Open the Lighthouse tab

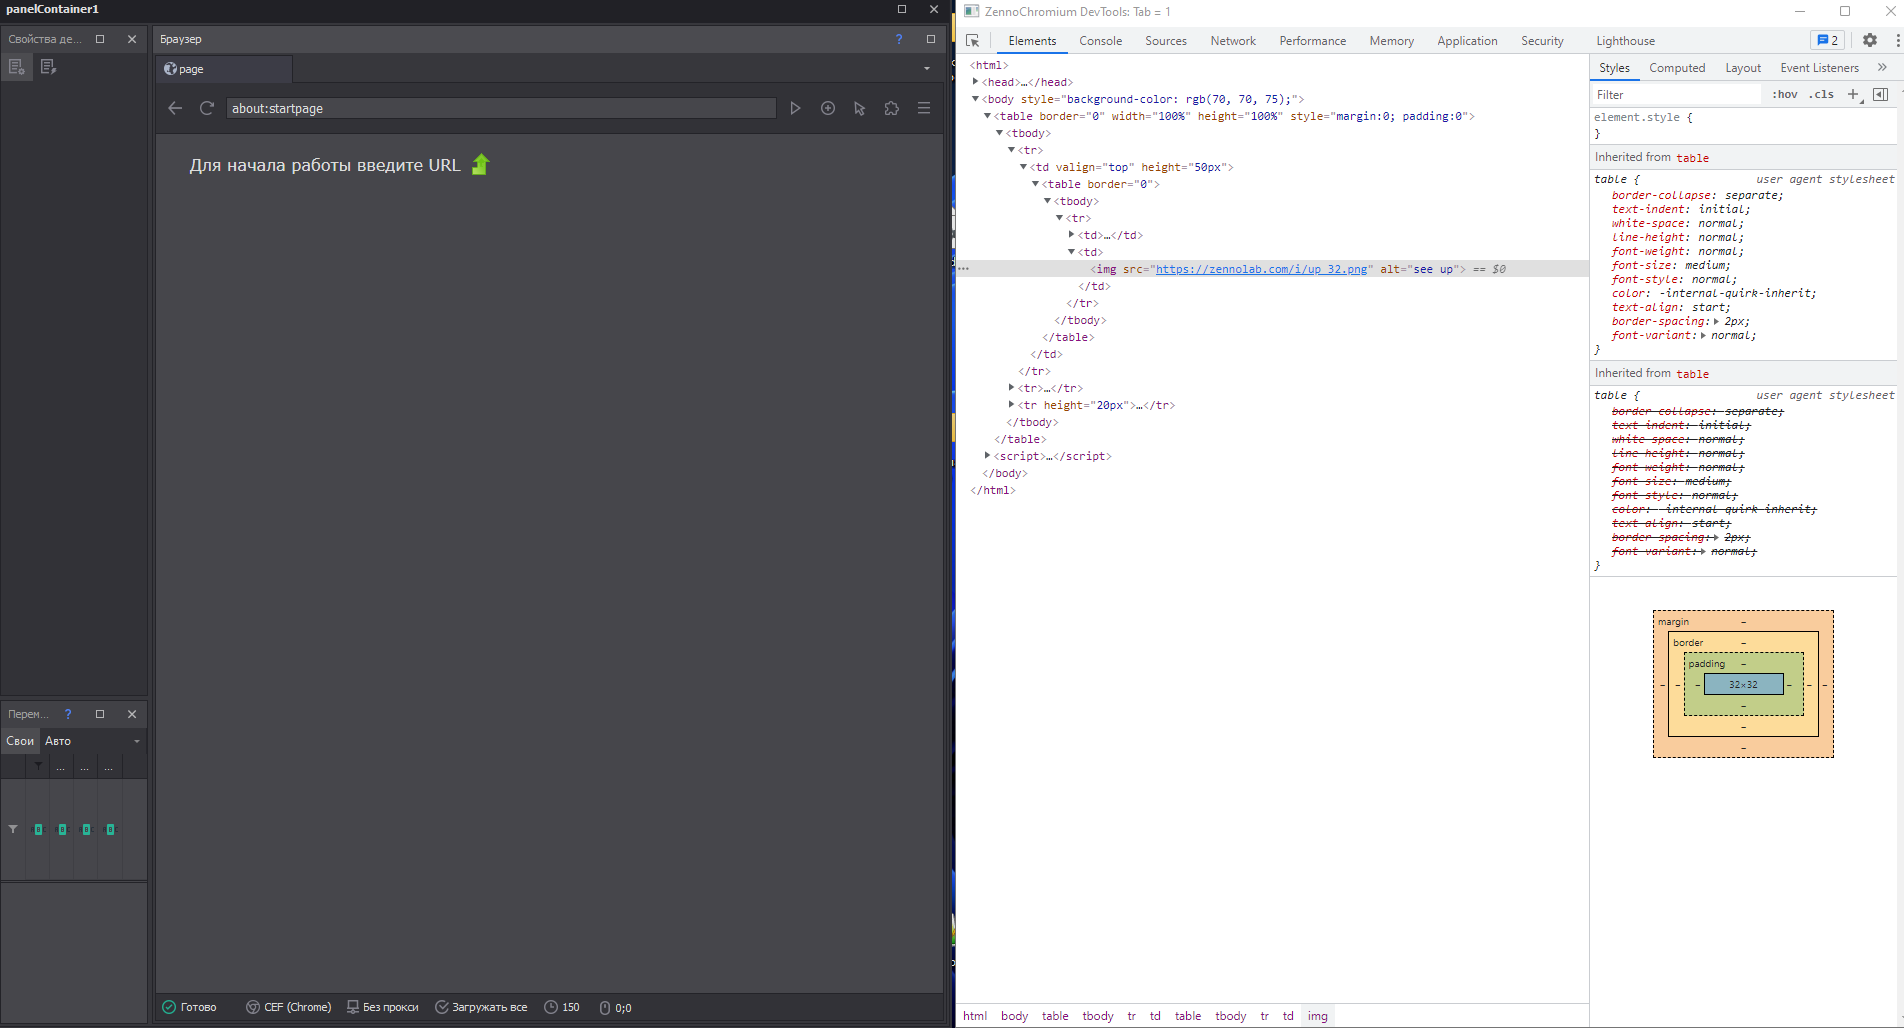[x=1625, y=41]
